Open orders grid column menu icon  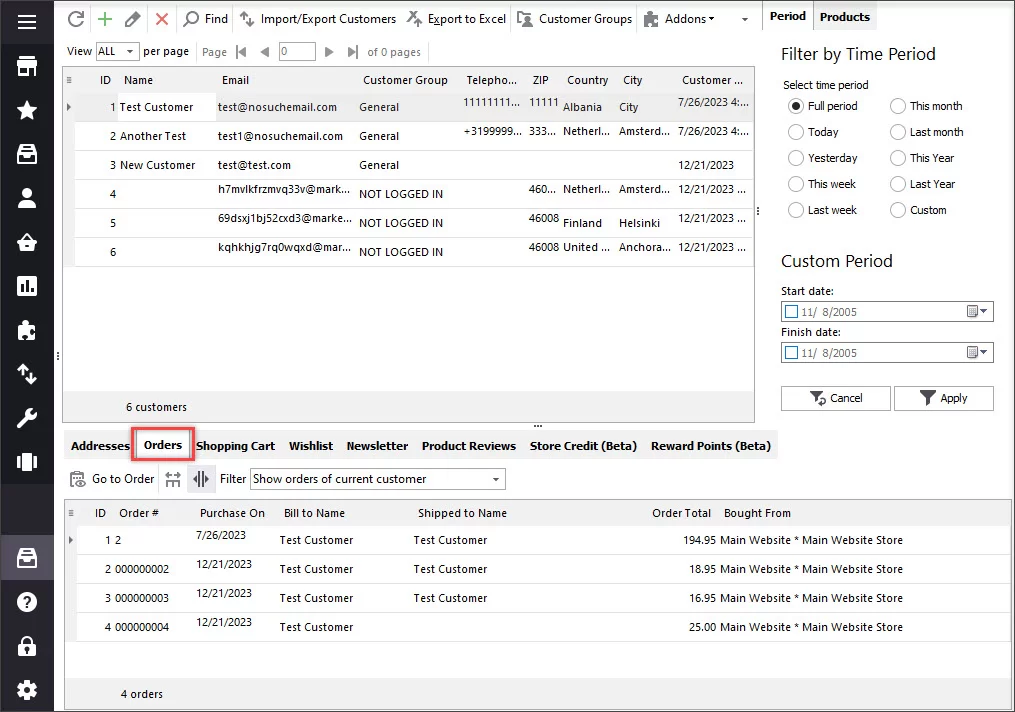pyautogui.click(x=71, y=513)
